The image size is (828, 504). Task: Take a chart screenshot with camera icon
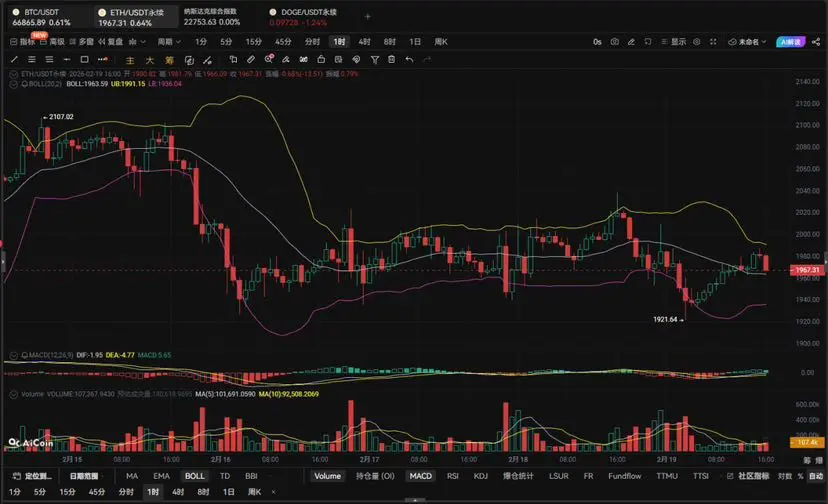click(615, 42)
